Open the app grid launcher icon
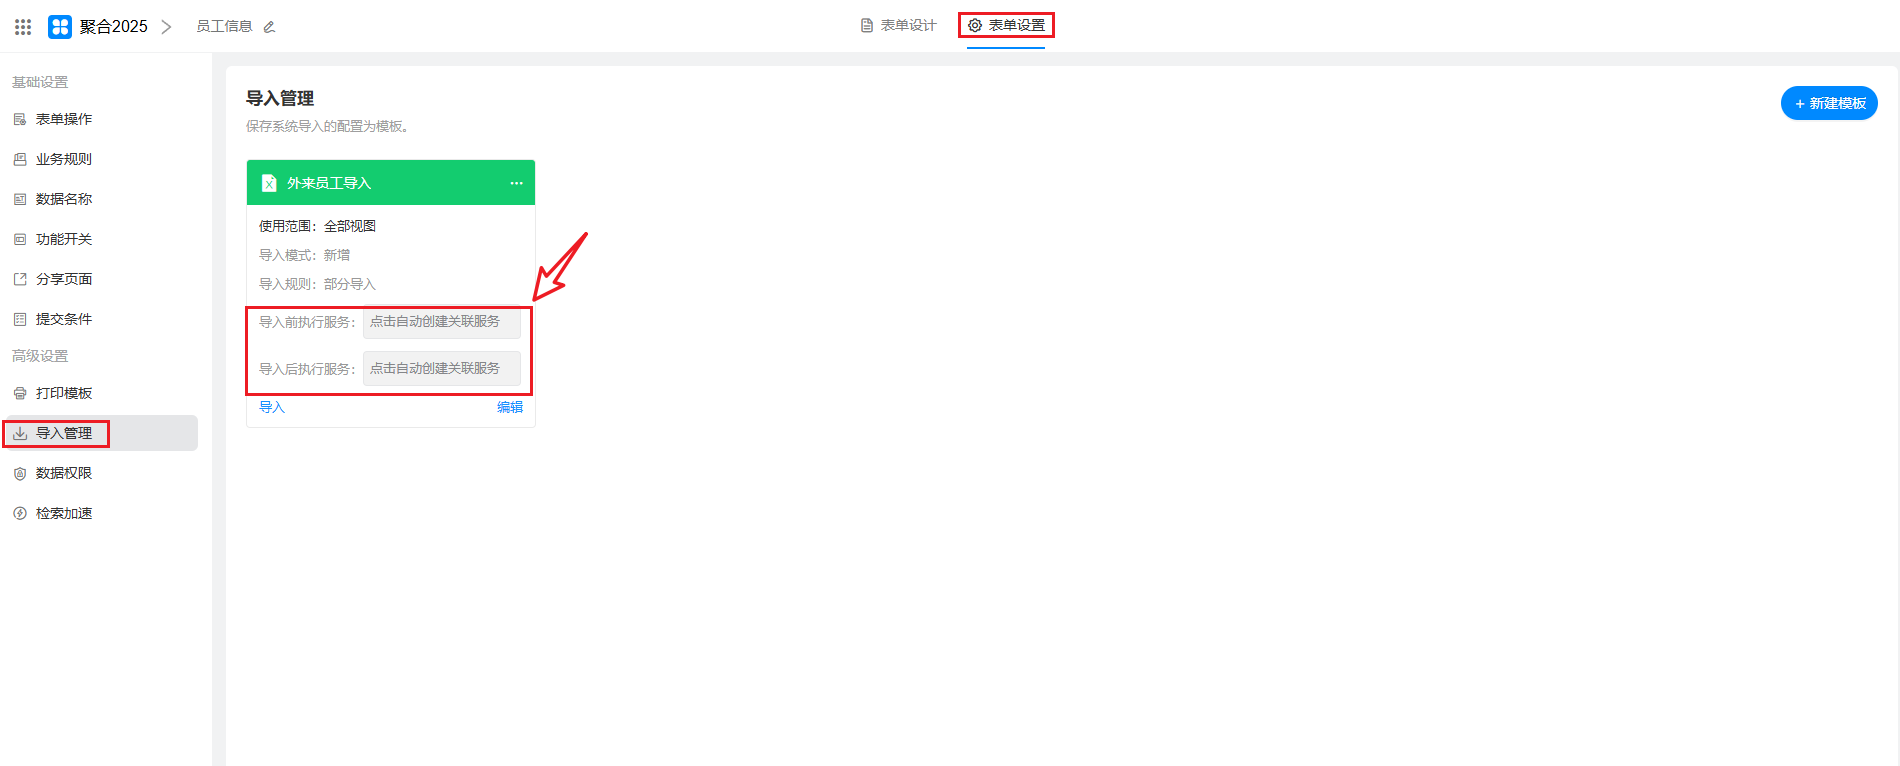Image resolution: width=1900 pixels, height=766 pixels. coord(23,27)
